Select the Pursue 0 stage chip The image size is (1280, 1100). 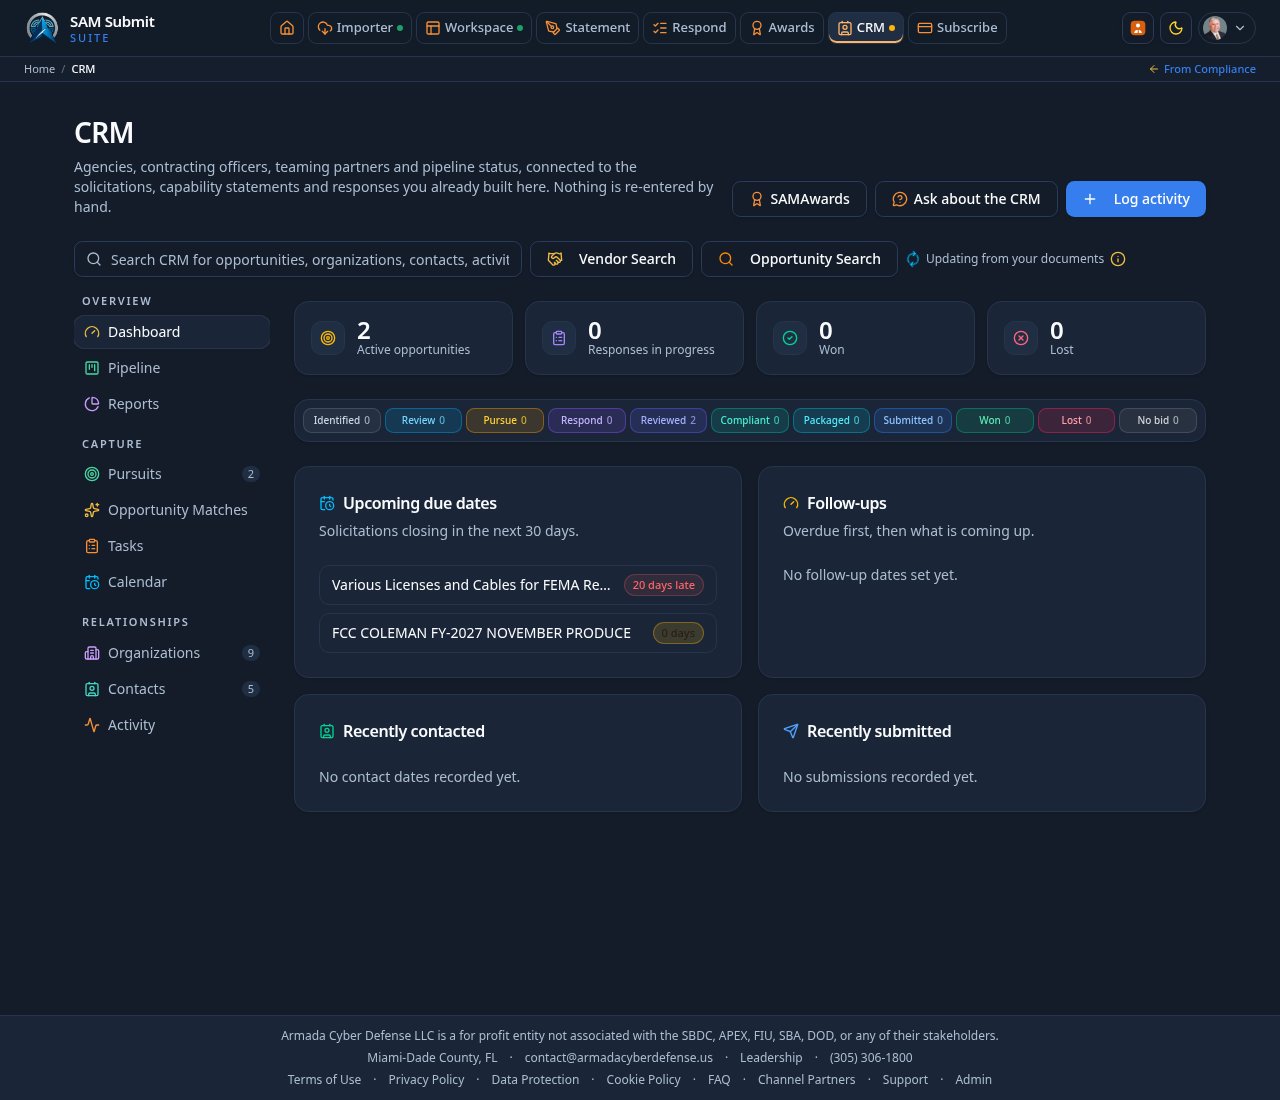pos(505,420)
